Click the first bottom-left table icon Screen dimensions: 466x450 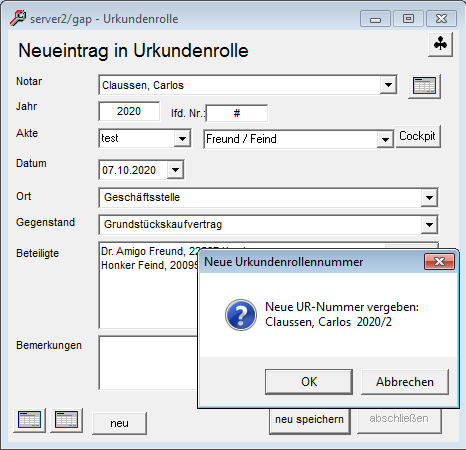(30, 420)
